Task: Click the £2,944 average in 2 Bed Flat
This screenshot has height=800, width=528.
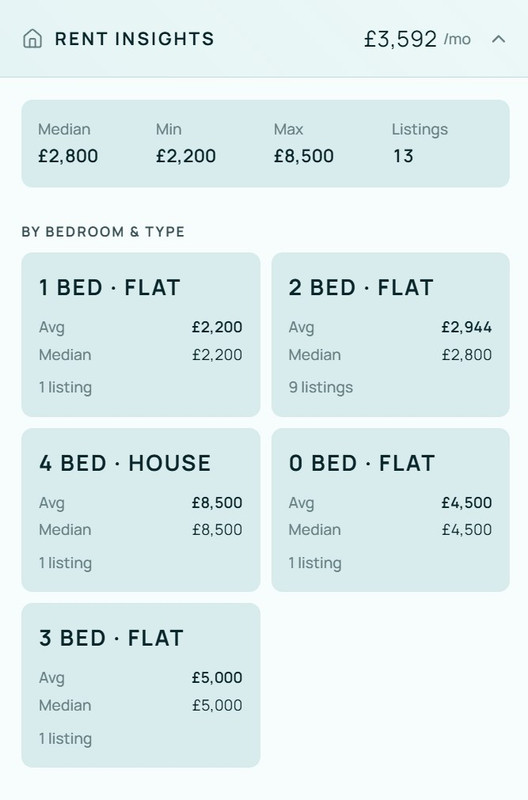Action: pos(467,327)
